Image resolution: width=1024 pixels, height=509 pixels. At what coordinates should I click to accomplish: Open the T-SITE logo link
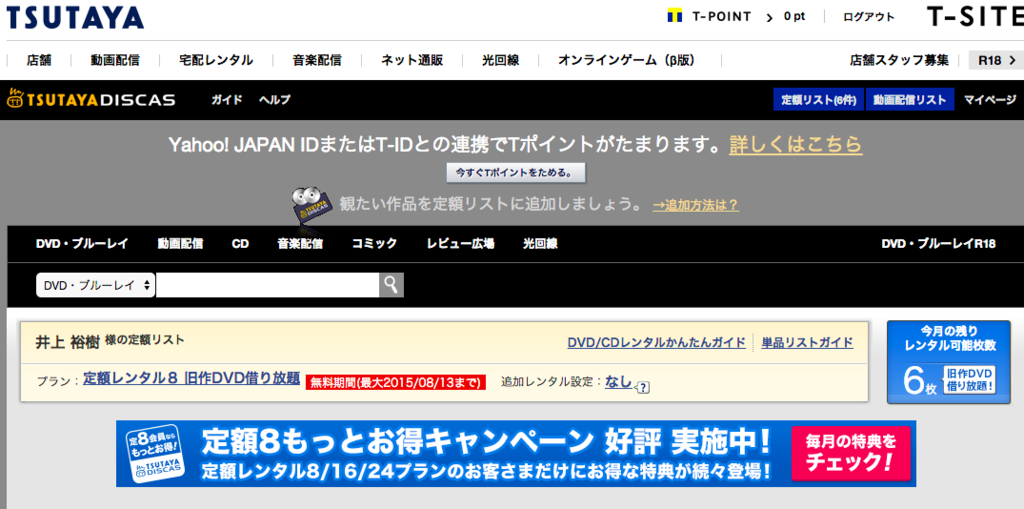pyautogui.click(x=975, y=16)
